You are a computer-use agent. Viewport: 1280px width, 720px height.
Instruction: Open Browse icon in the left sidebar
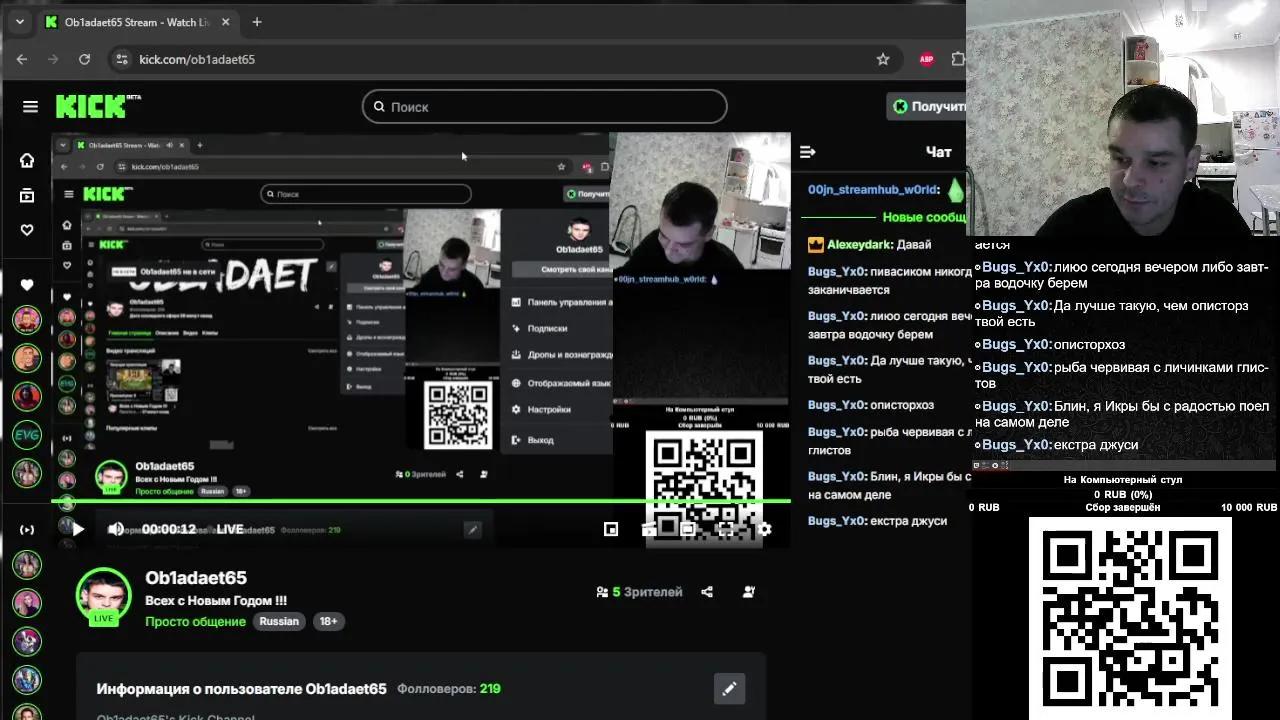[x=27, y=195]
